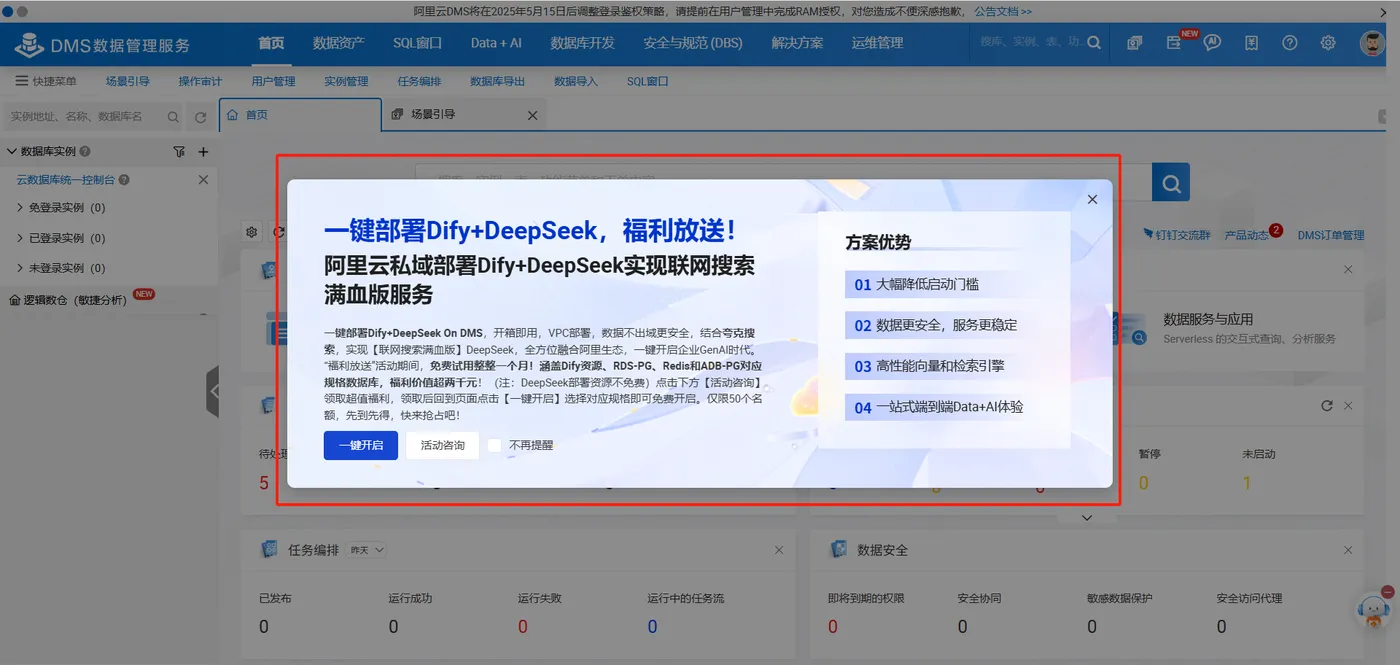Click the dashboard settings gear below the tabs
1400x665 pixels.
pos(252,232)
